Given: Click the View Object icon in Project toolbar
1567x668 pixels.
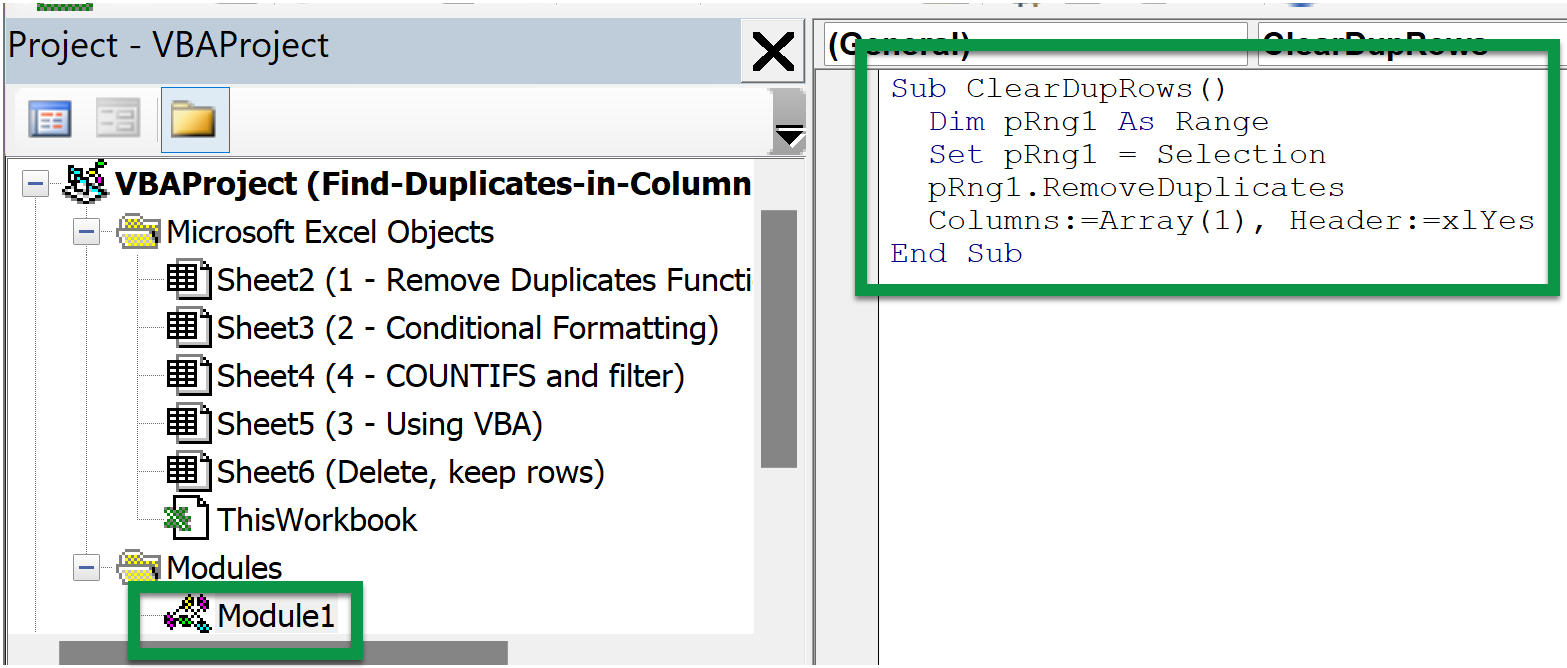Looking at the screenshot, I should [117, 118].
